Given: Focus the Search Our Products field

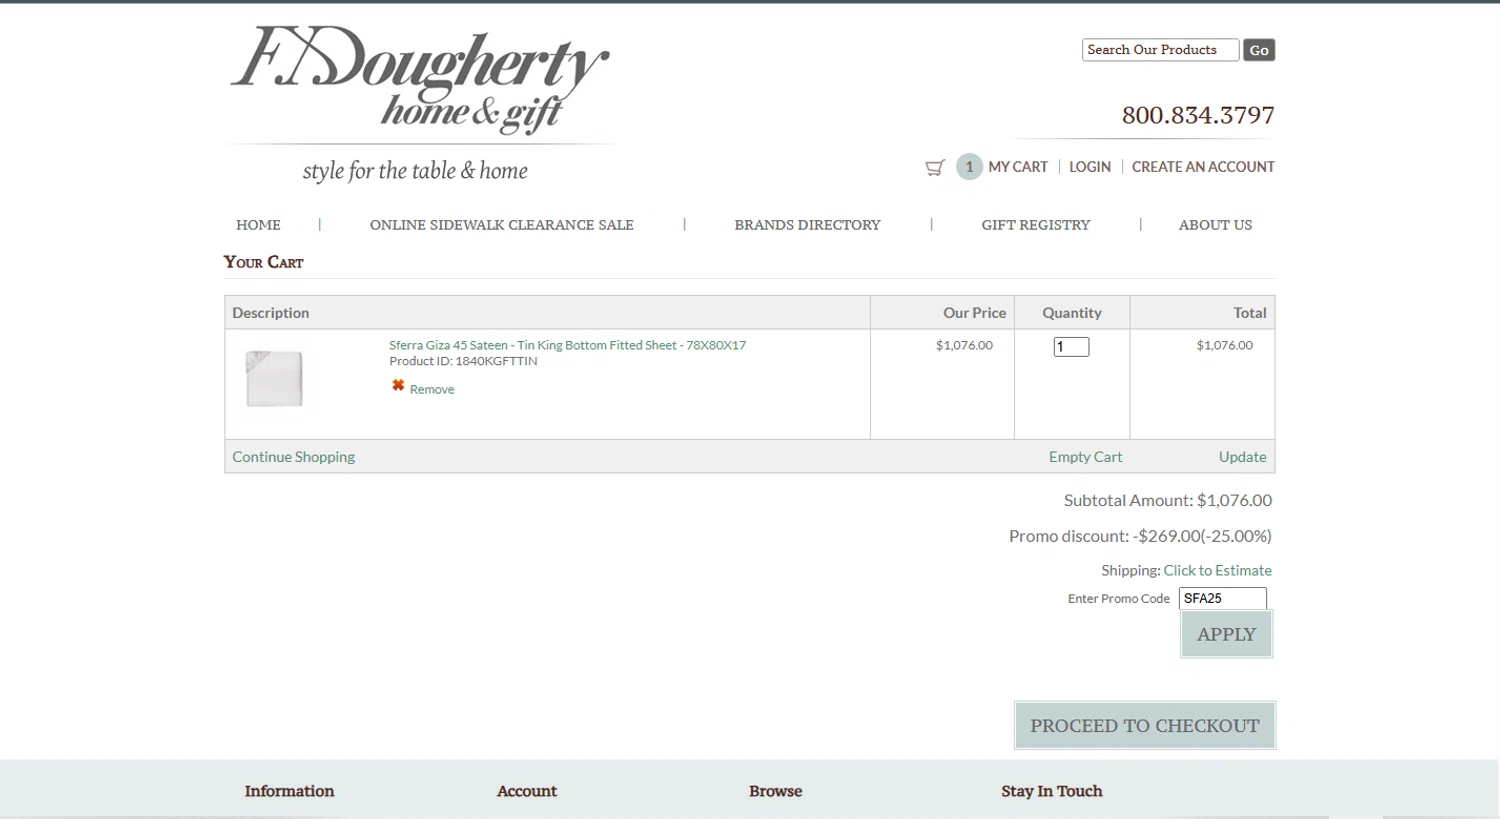Looking at the screenshot, I should (1160, 50).
